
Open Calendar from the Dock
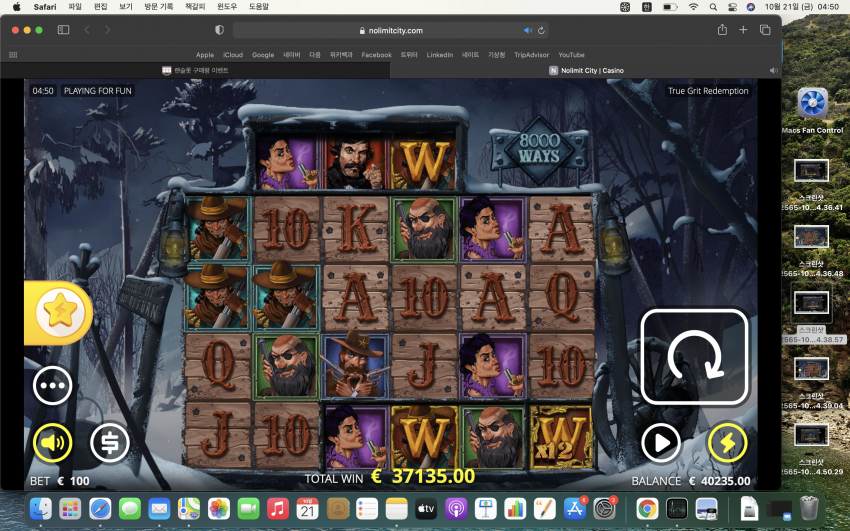pyautogui.click(x=307, y=509)
